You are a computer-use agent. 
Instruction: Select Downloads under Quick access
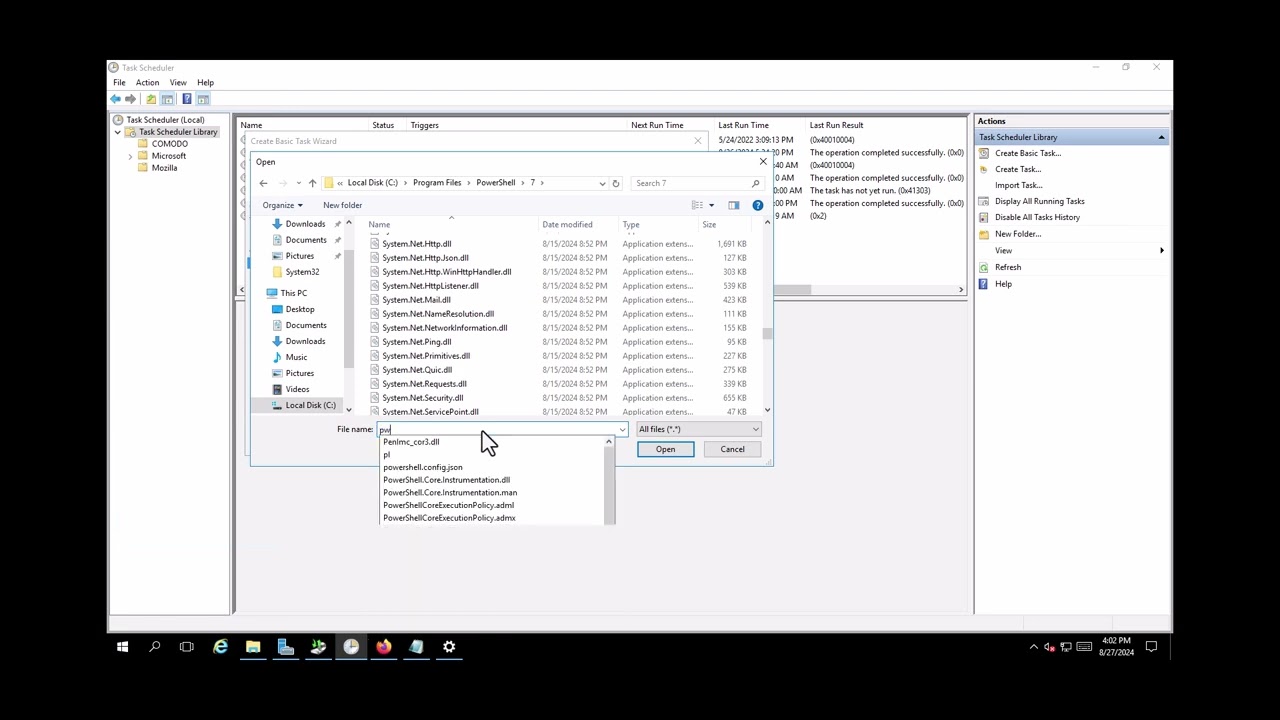[305, 224]
